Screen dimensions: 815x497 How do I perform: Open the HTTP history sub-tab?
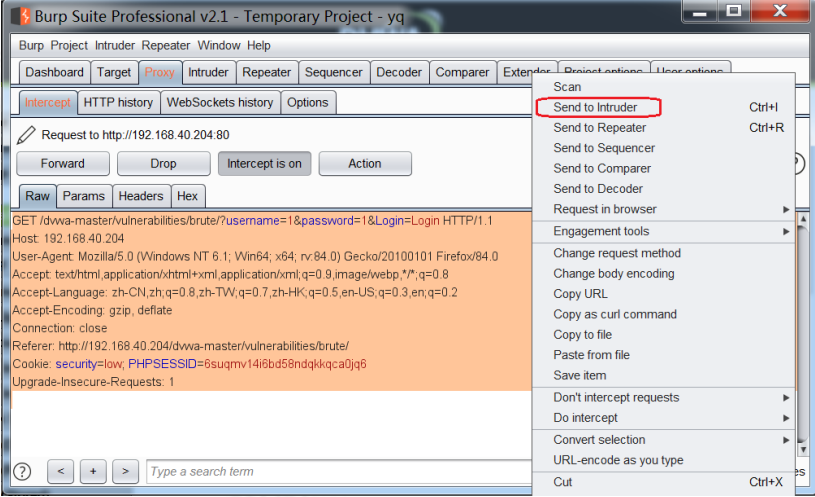[119, 102]
